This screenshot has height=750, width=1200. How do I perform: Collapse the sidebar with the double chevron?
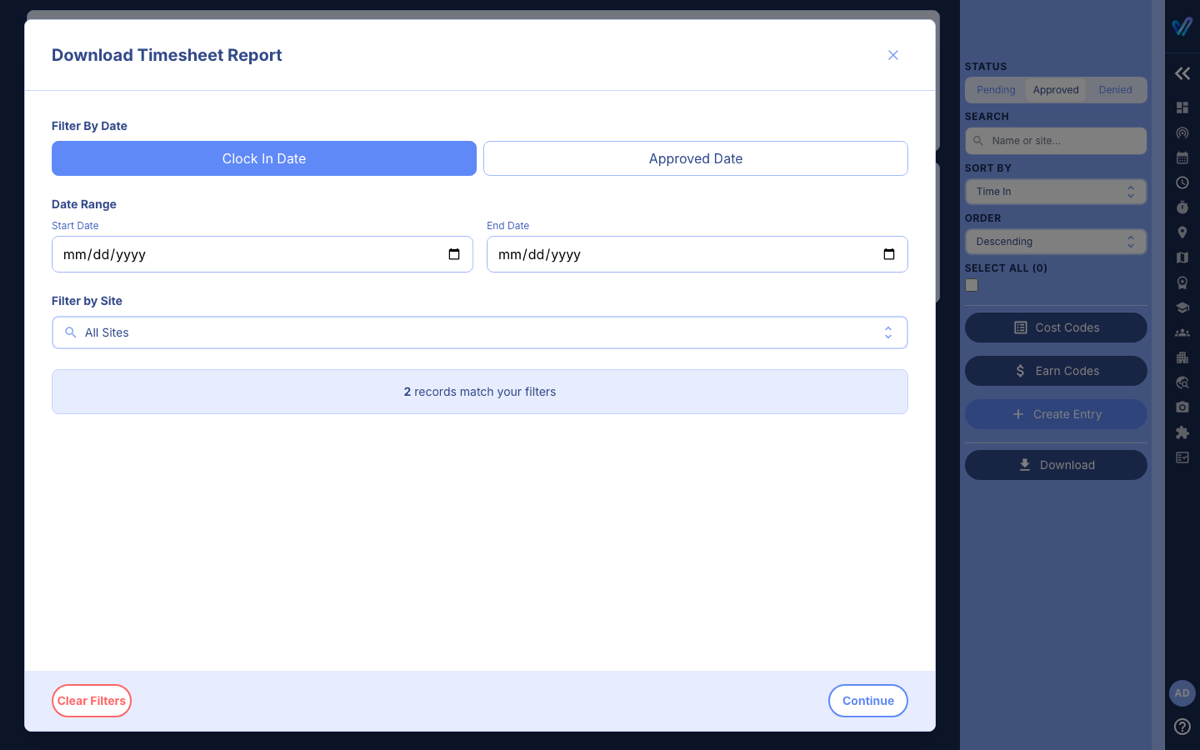pyautogui.click(x=1182, y=73)
